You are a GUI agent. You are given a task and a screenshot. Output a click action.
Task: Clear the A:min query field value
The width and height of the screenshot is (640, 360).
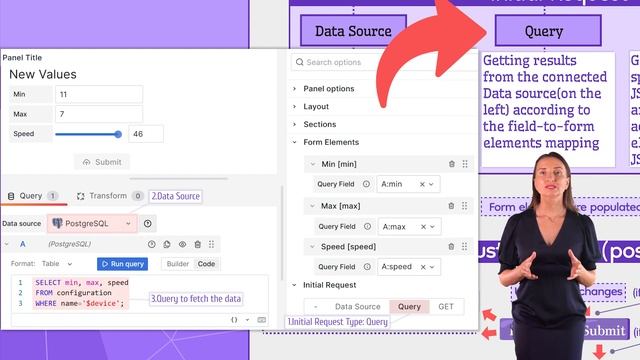(x=422, y=184)
